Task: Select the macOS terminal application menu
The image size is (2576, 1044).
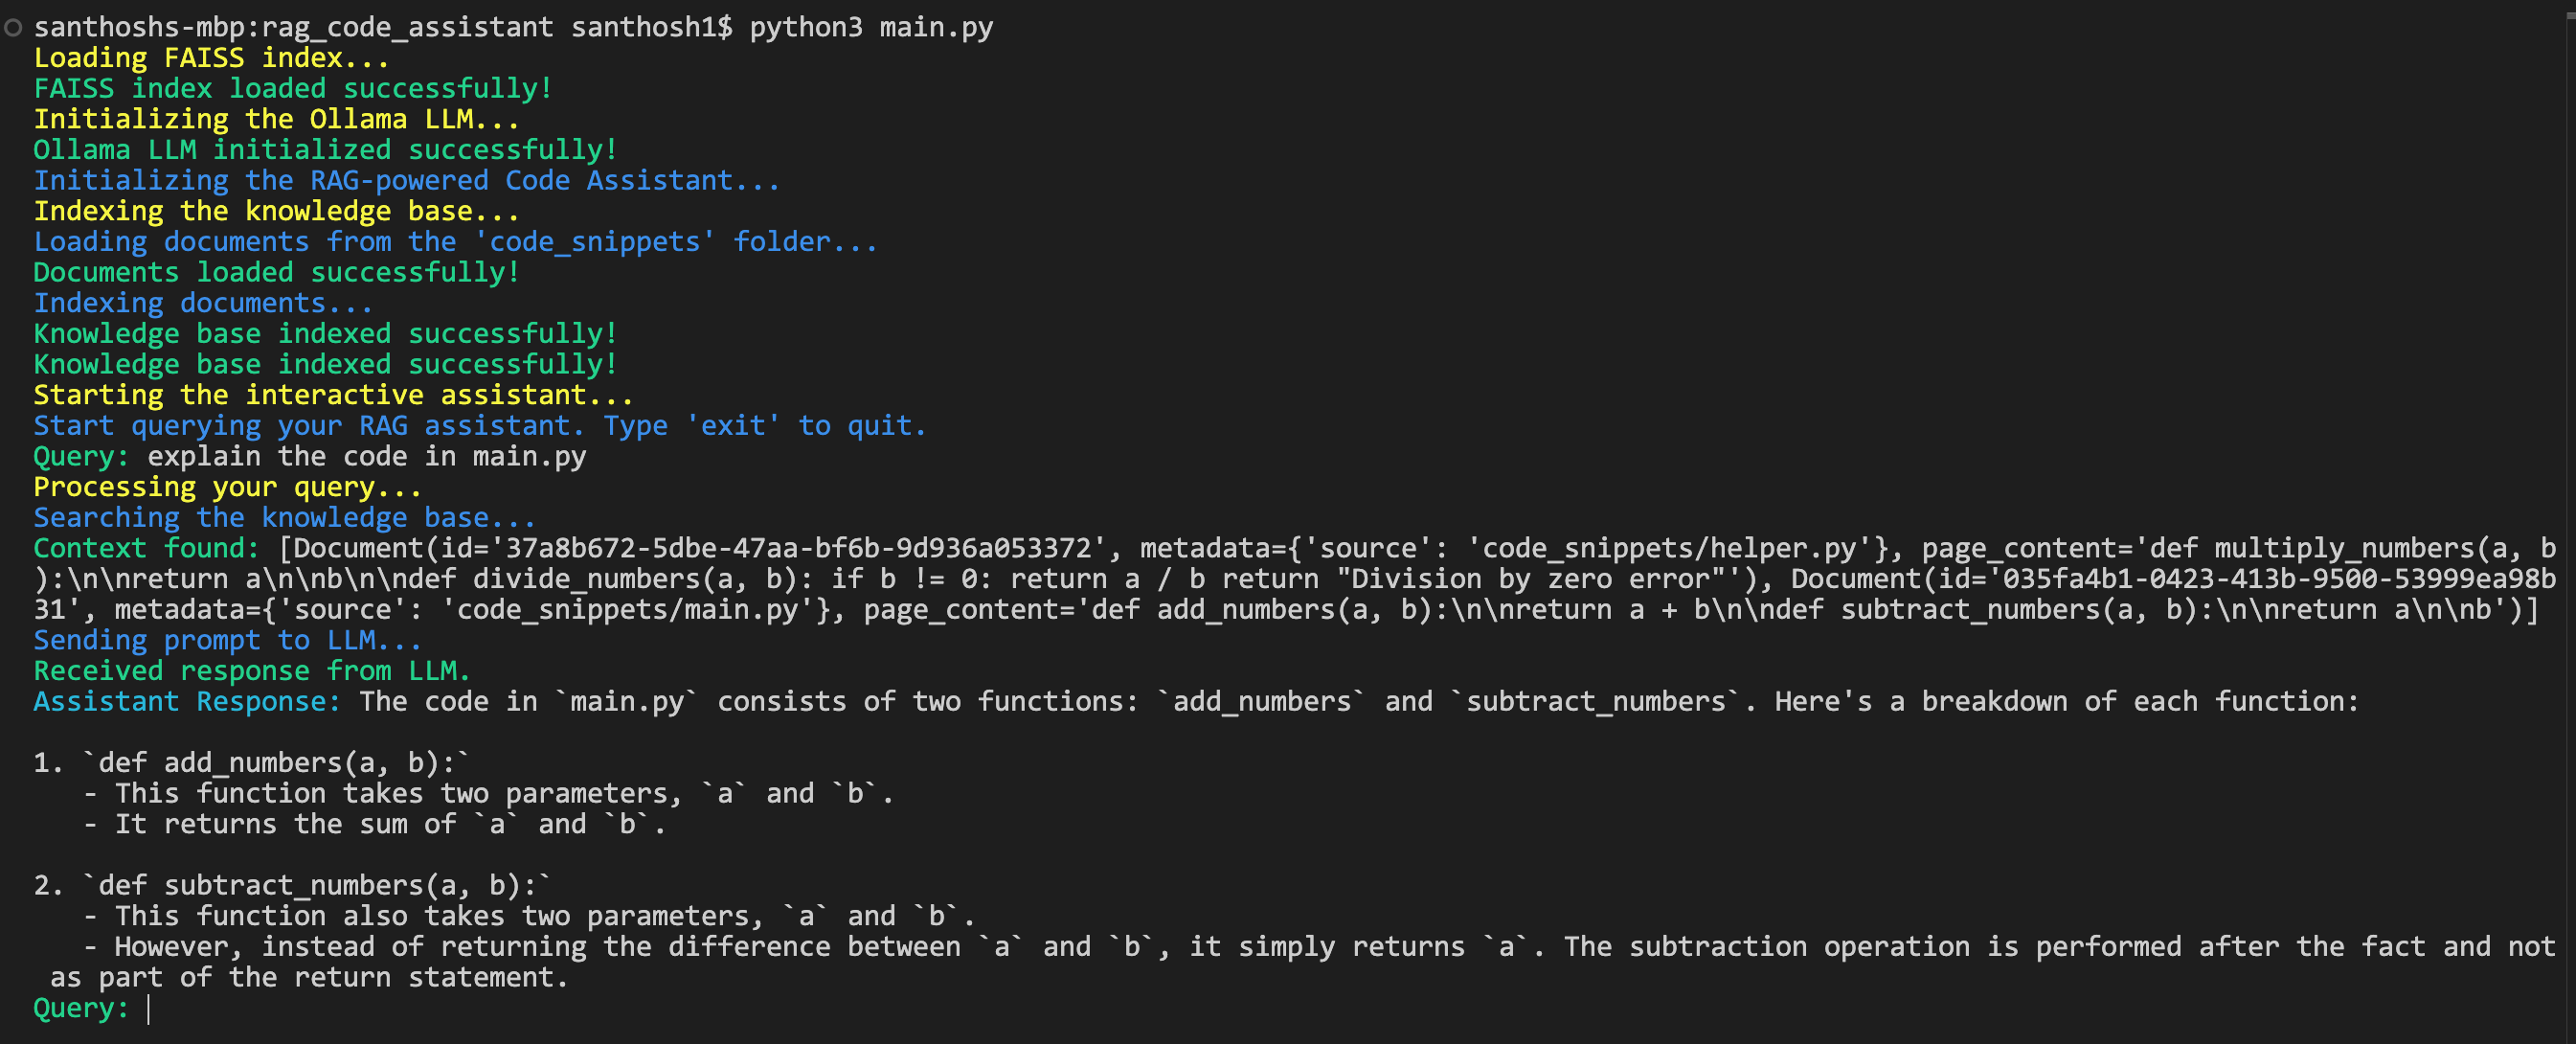Action: point(14,21)
